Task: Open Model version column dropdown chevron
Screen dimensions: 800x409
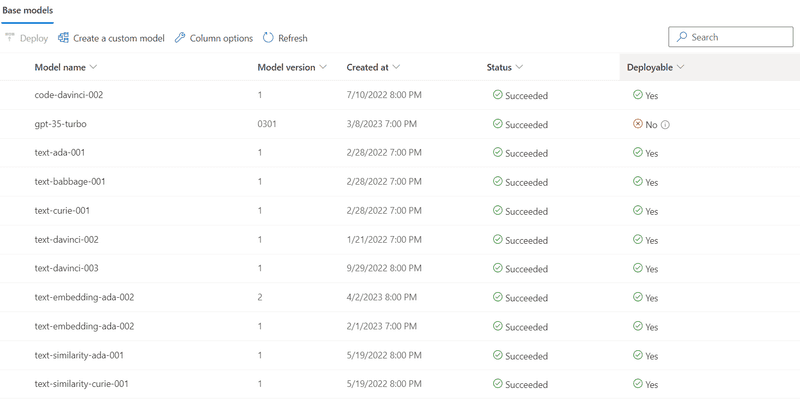Action: 322,67
